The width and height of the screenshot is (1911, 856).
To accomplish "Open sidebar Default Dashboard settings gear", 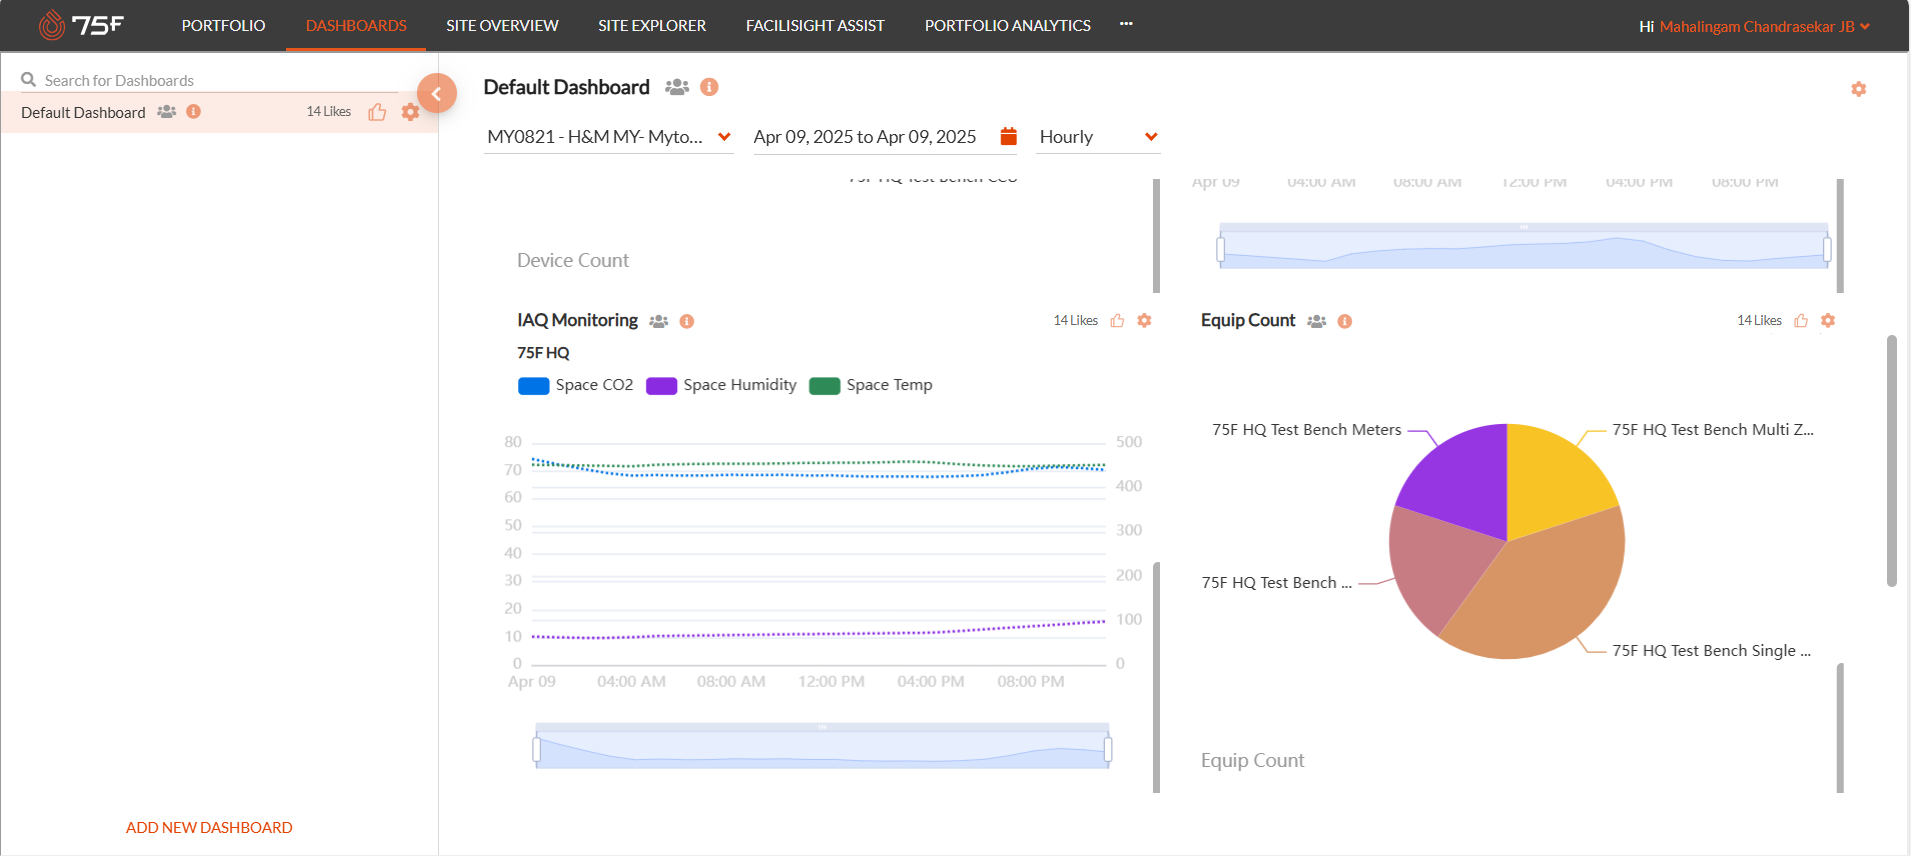I will (410, 112).
